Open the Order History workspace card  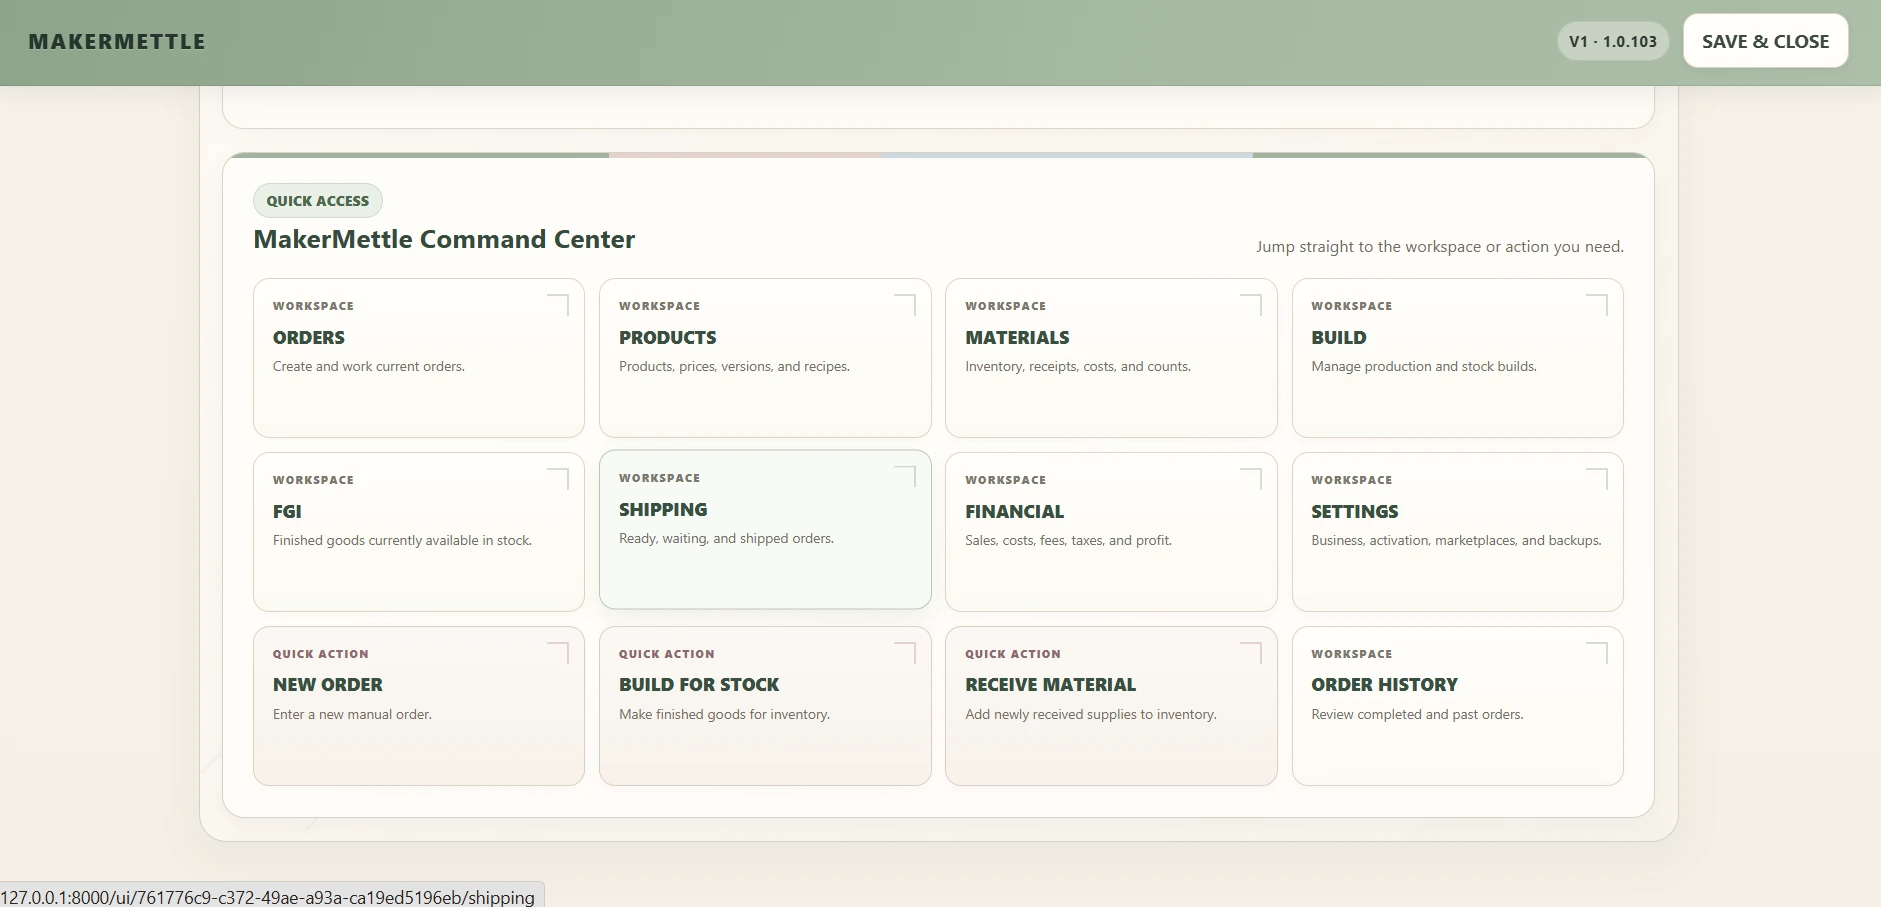point(1457,706)
